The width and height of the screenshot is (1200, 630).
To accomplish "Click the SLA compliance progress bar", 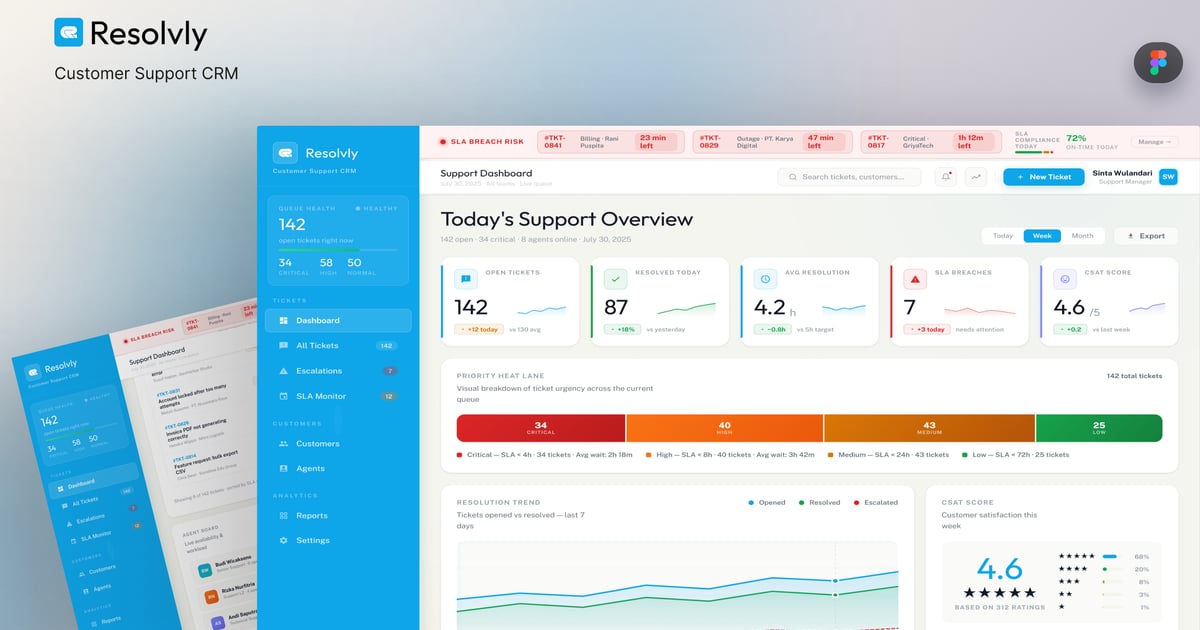I will [1034, 152].
